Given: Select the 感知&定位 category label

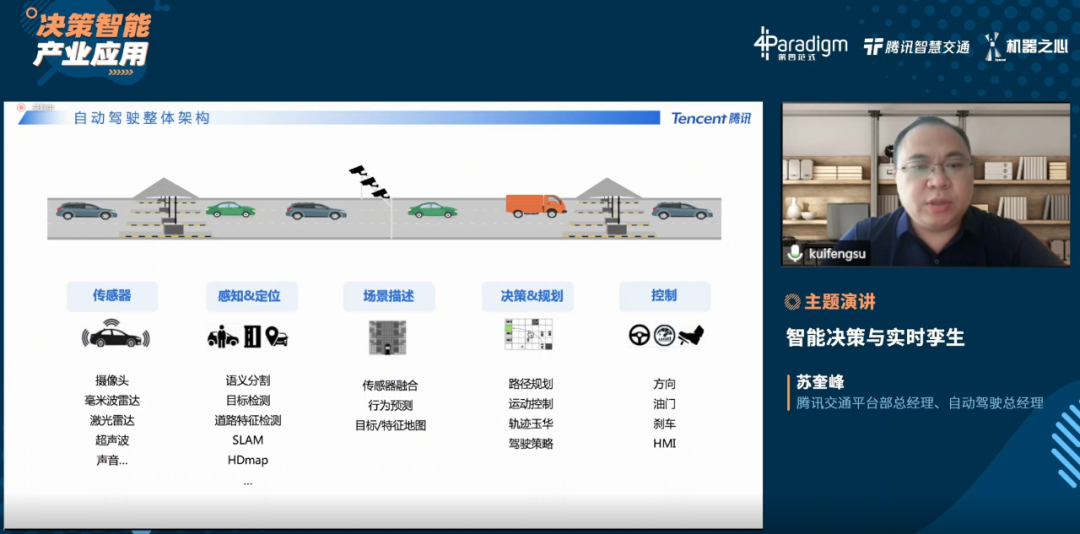Looking at the screenshot, I should tap(251, 296).
